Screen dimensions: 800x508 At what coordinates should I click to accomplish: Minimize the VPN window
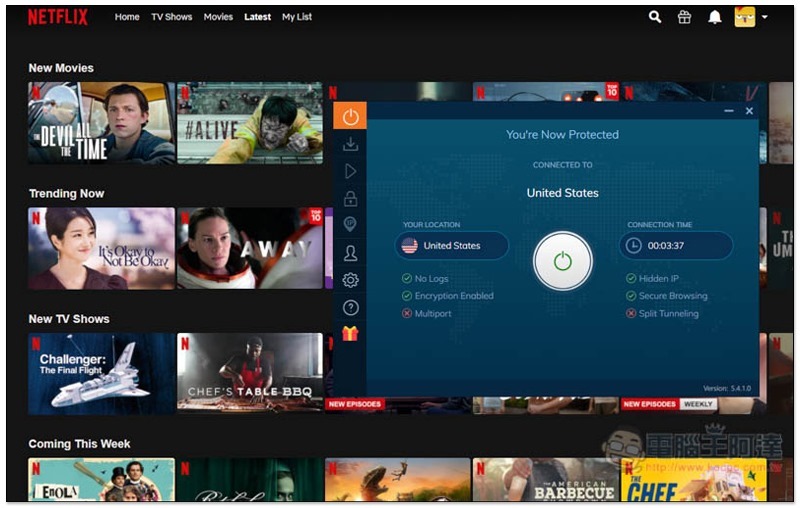729,111
